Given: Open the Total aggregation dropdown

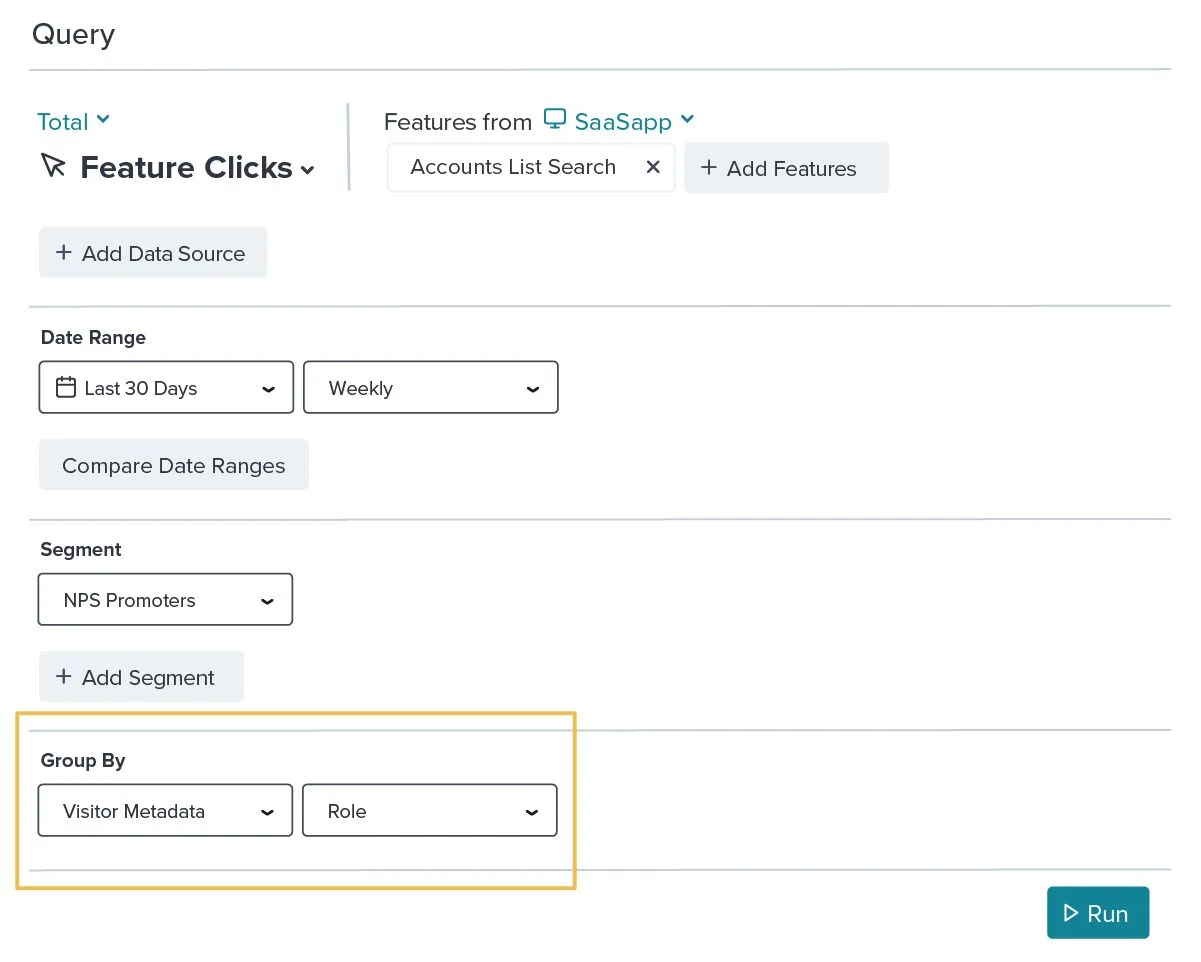Looking at the screenshot, I should click(73, 122).
